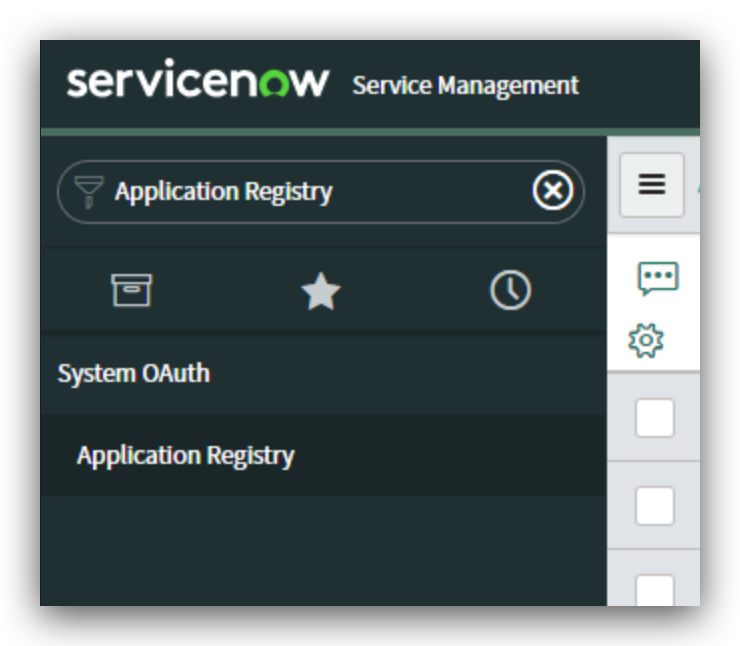Screen dimensions: 740x646
Task: Tick the third row checkbox at bottom
Action: pyautogui.click(x=655, y=590)
